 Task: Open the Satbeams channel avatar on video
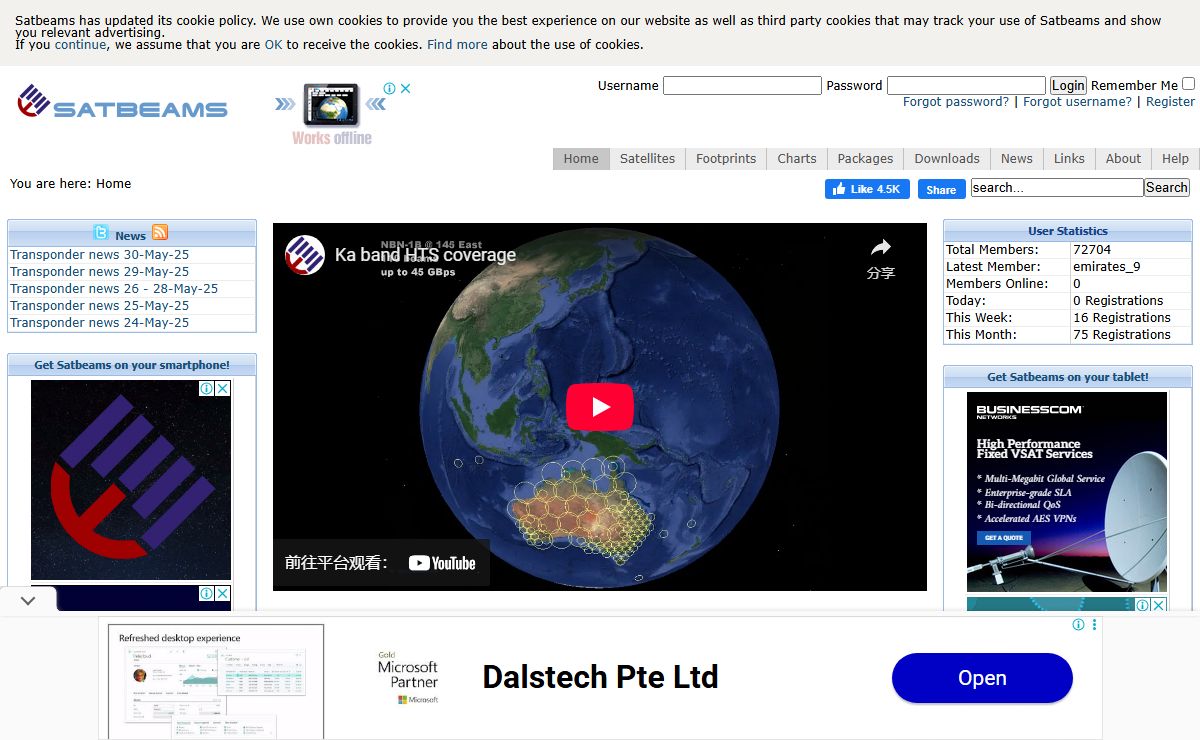304,255
